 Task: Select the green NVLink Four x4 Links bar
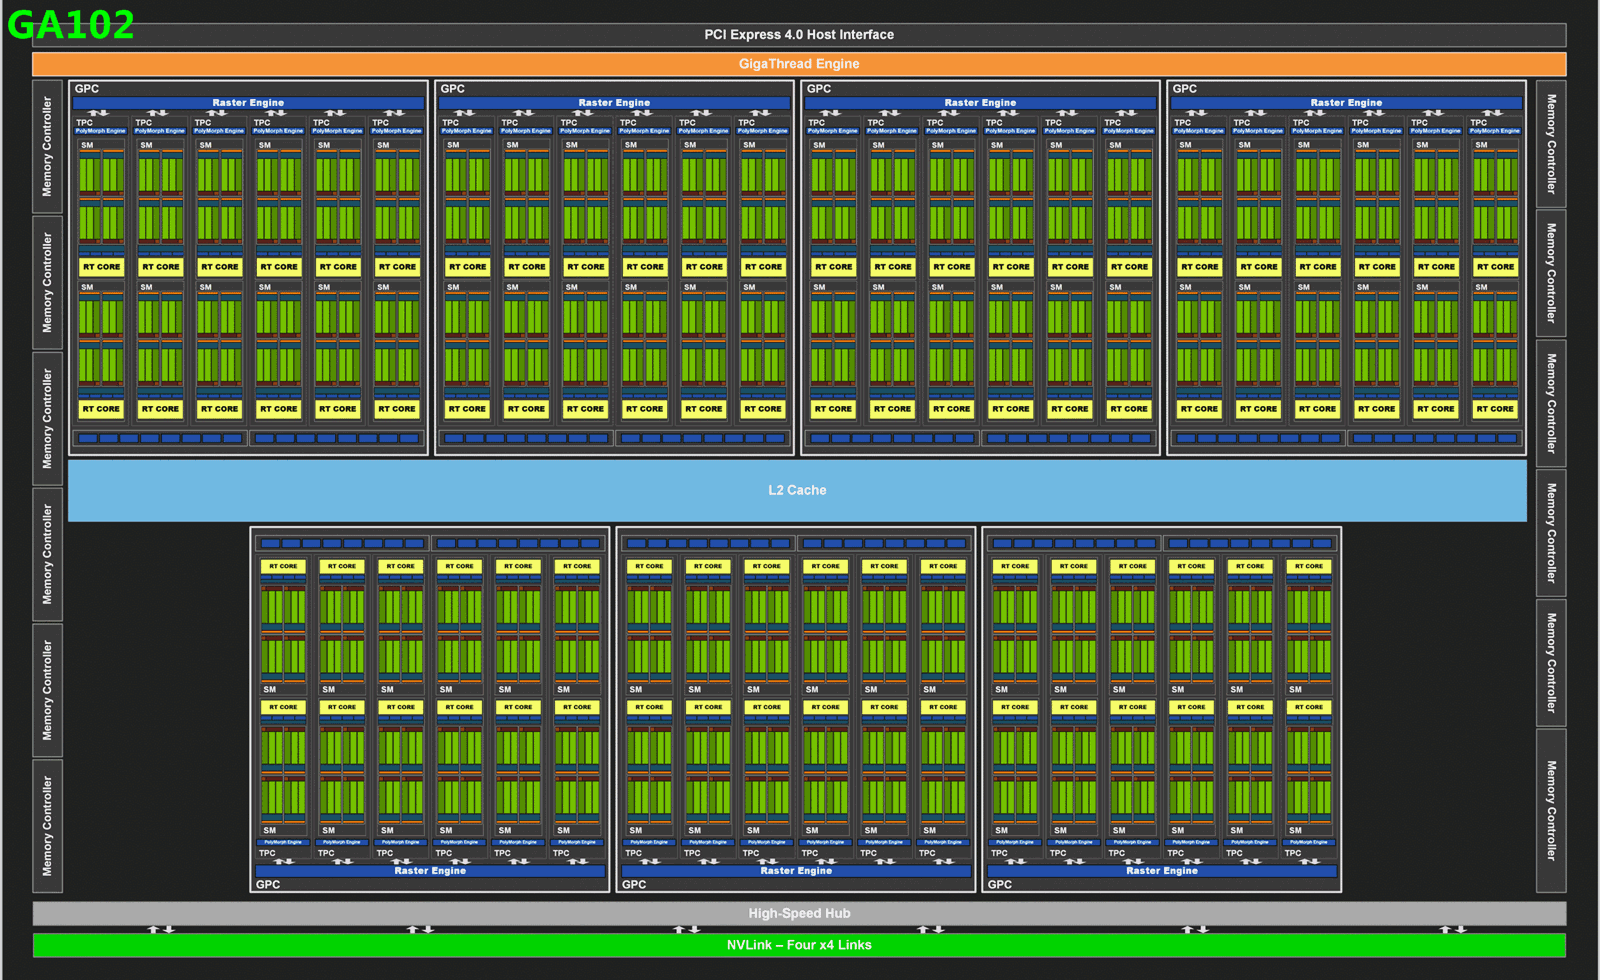coord(798,945)
